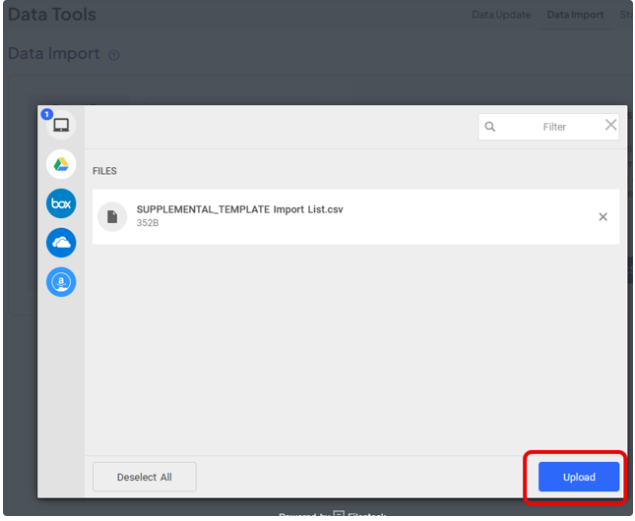Click the csv file document icon

112,217
